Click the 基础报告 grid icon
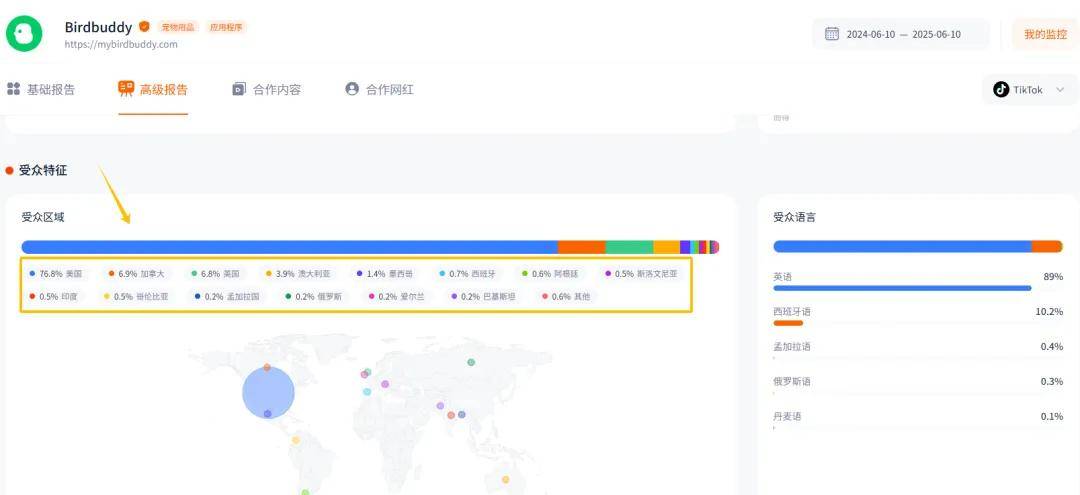 click(x=13, y=89)
